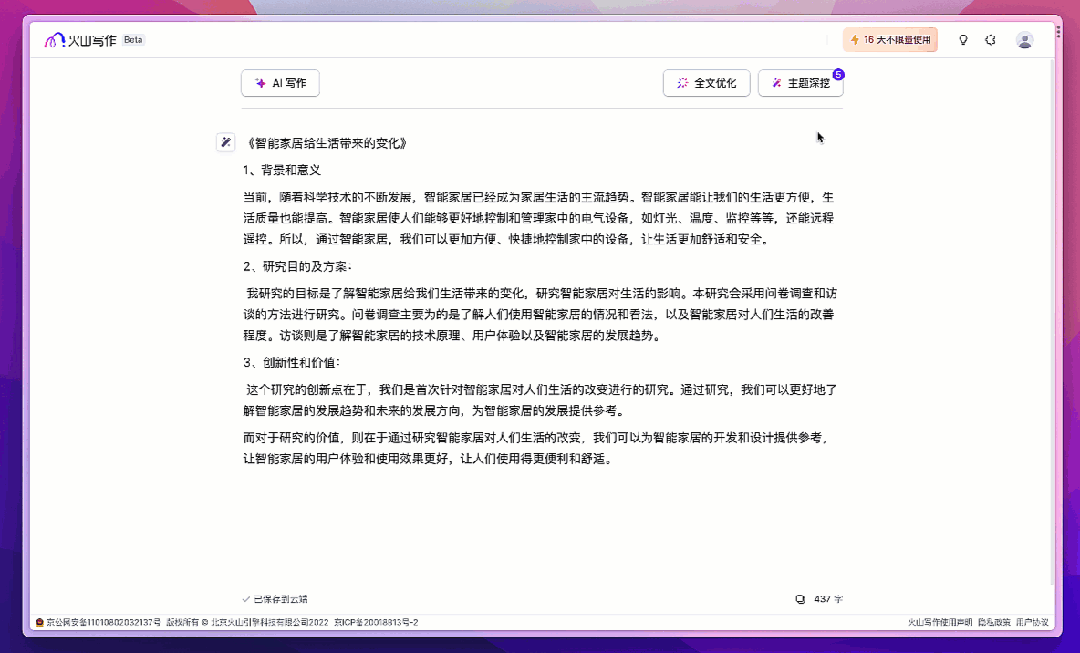The image size is (1080, 653).
Task: Open the lightbulb tips icon
Action: 963,40
